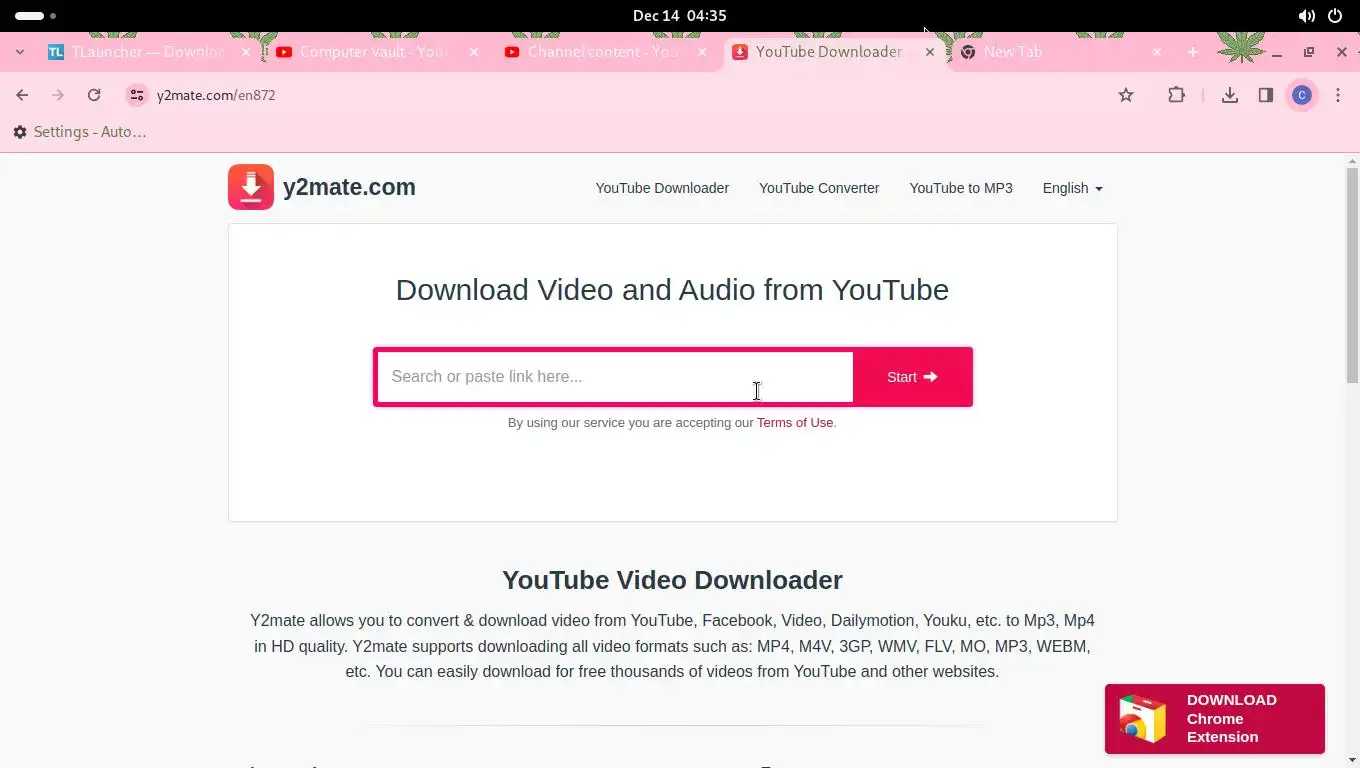Open the Chrome downloads icon

click(x=1230, y=95)
